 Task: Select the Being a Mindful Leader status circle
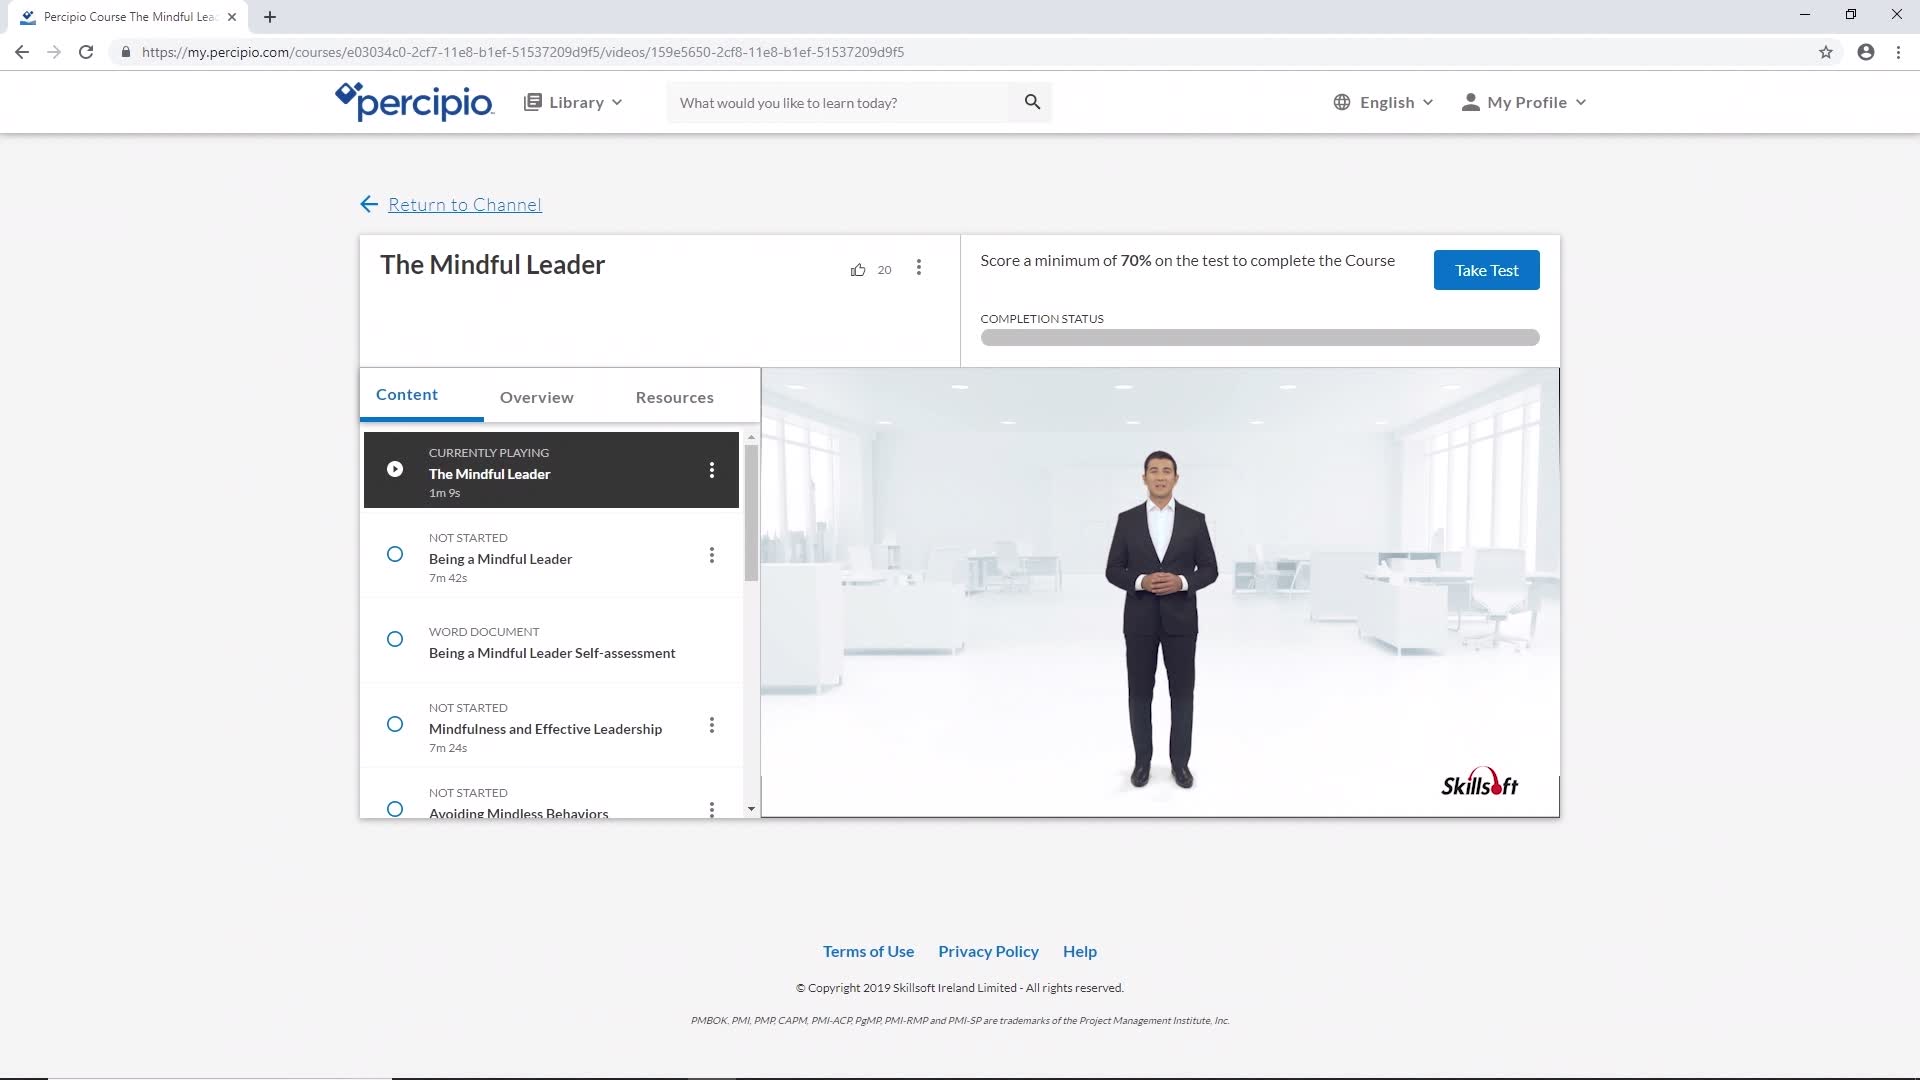[395, 554]
